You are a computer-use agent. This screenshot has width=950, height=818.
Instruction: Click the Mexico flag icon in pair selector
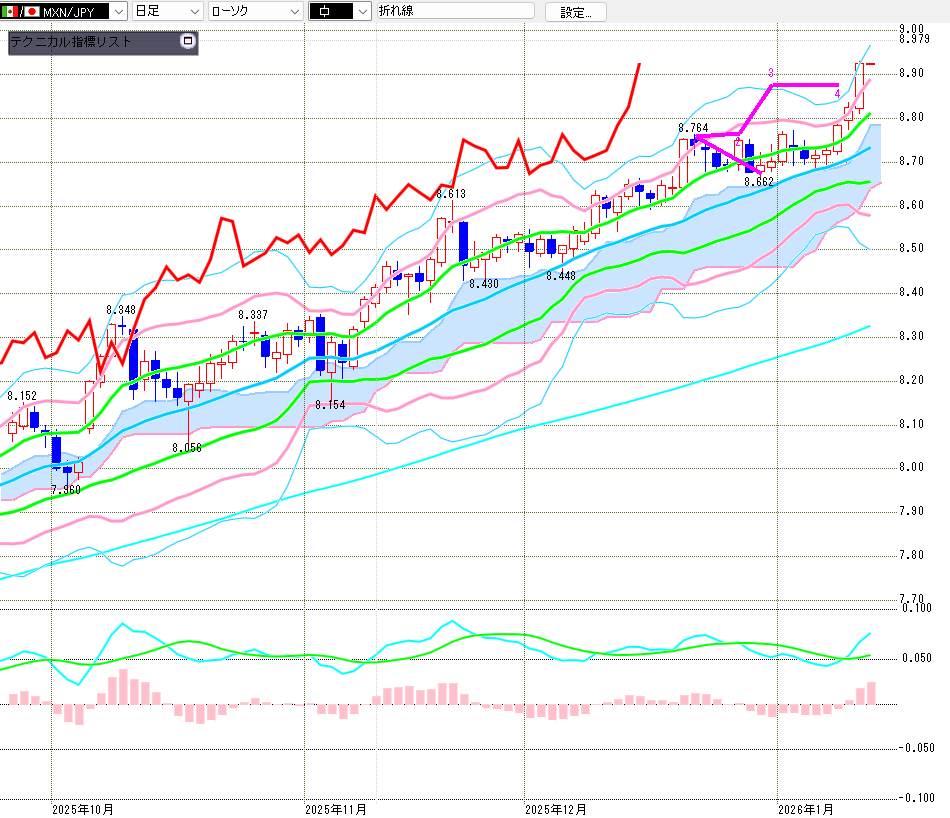click(x=8, y=12)
